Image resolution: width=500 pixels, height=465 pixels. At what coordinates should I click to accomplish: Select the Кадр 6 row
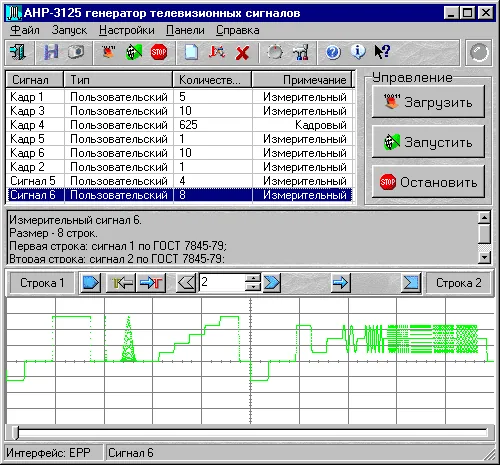179,153
